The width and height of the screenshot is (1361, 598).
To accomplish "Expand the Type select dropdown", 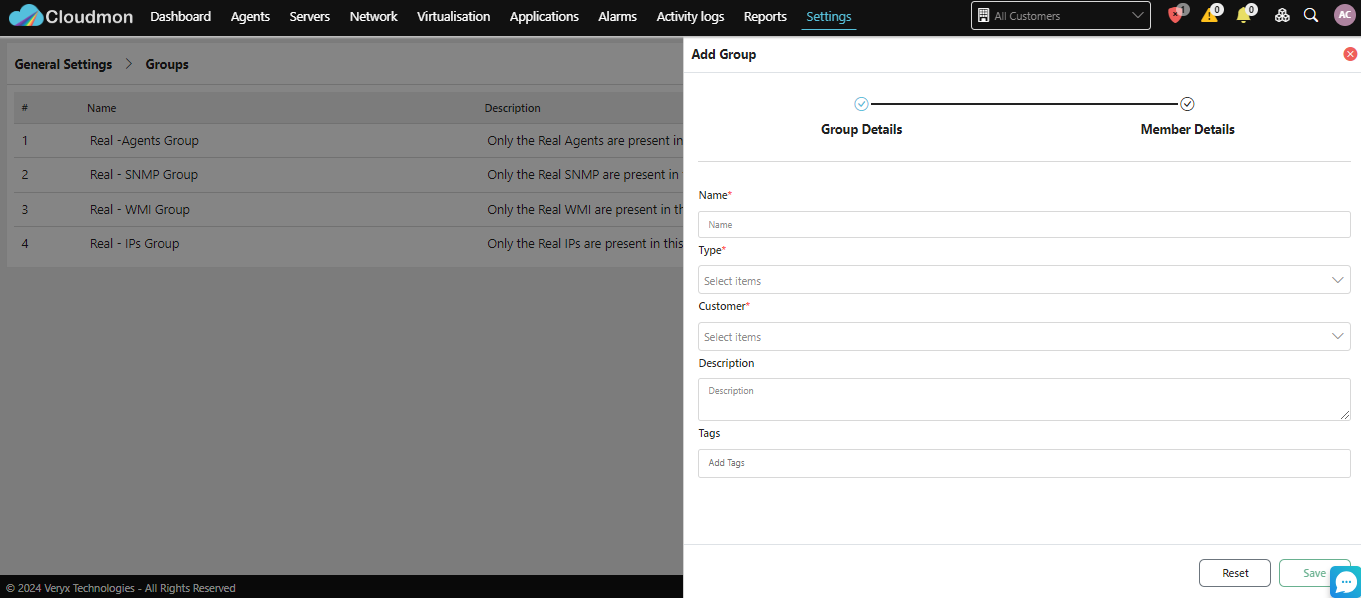I will click(1024, 280).
